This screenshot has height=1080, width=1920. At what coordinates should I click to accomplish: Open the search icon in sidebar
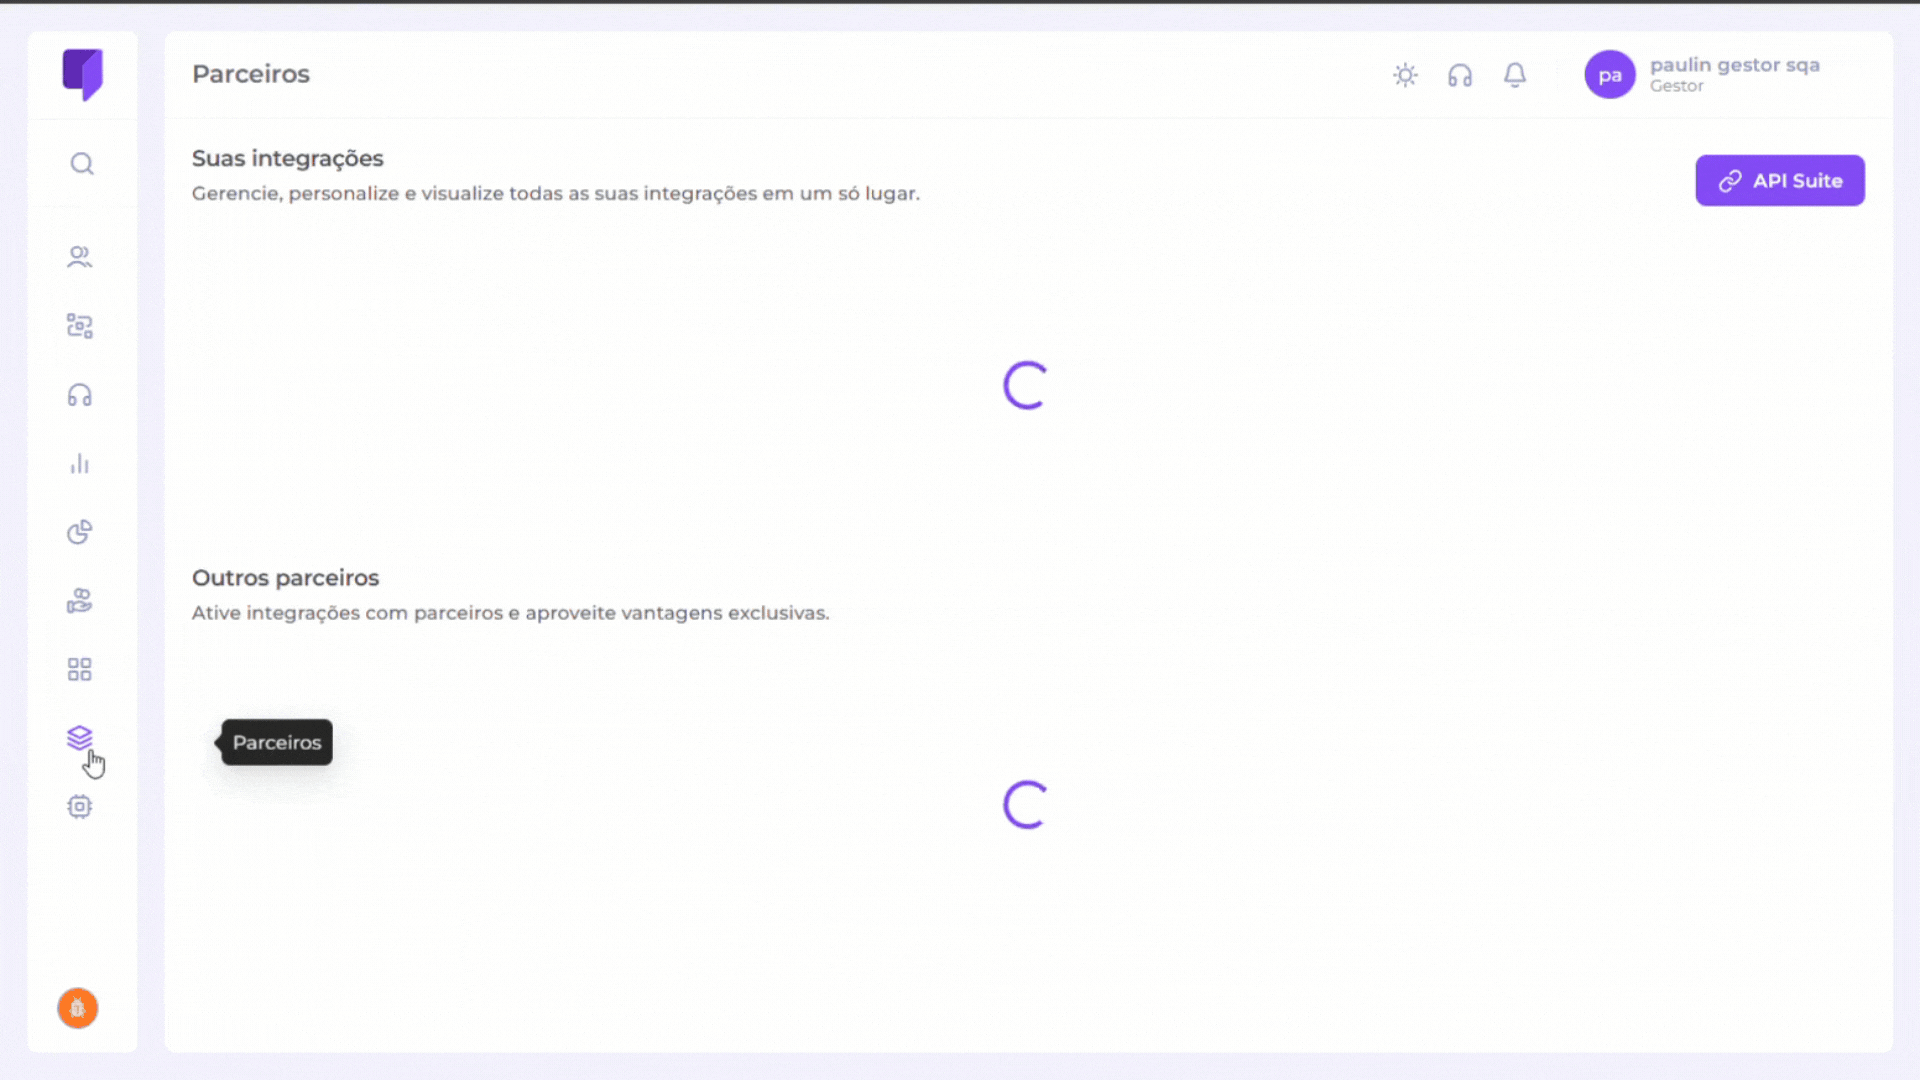82,163
